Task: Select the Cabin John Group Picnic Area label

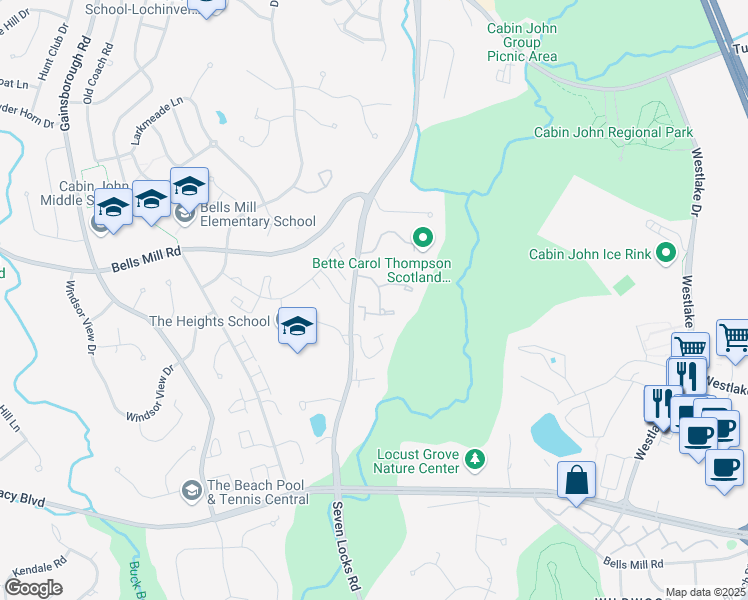Action: pos(522,42)
